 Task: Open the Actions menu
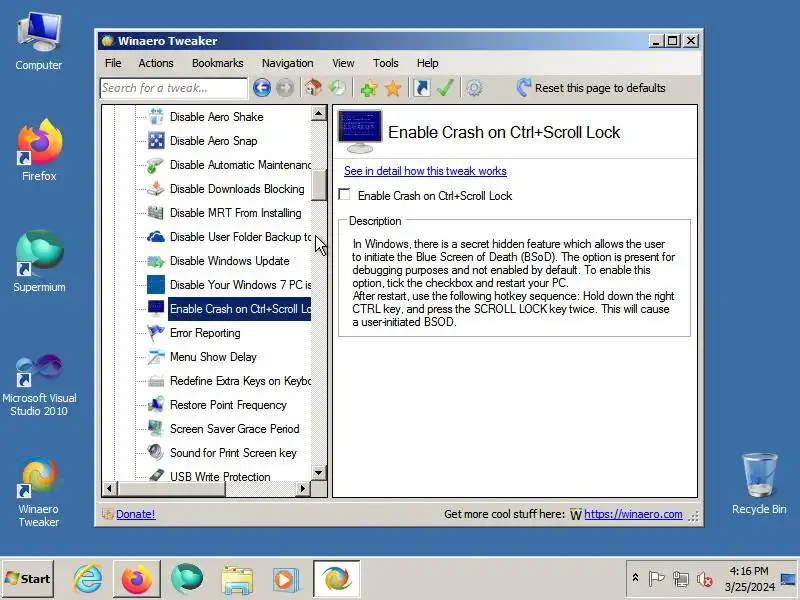click(156, 63)
